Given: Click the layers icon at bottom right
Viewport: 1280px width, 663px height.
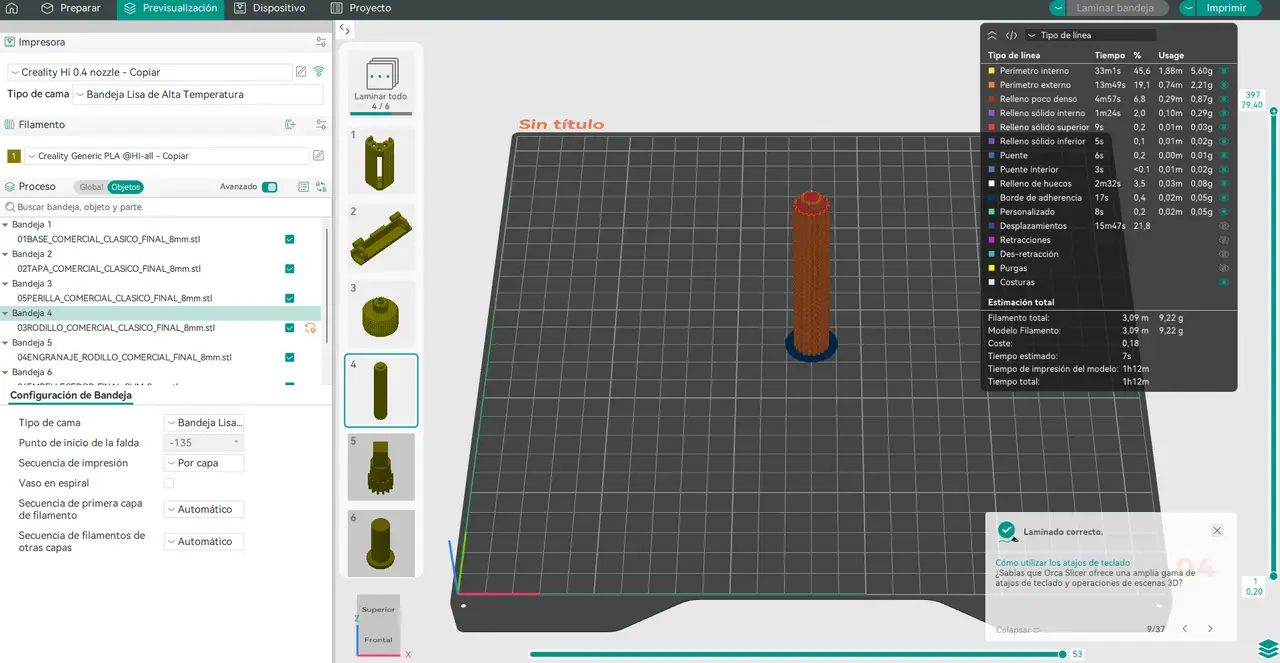Looking at the screenshot, I should point(1267,647).
